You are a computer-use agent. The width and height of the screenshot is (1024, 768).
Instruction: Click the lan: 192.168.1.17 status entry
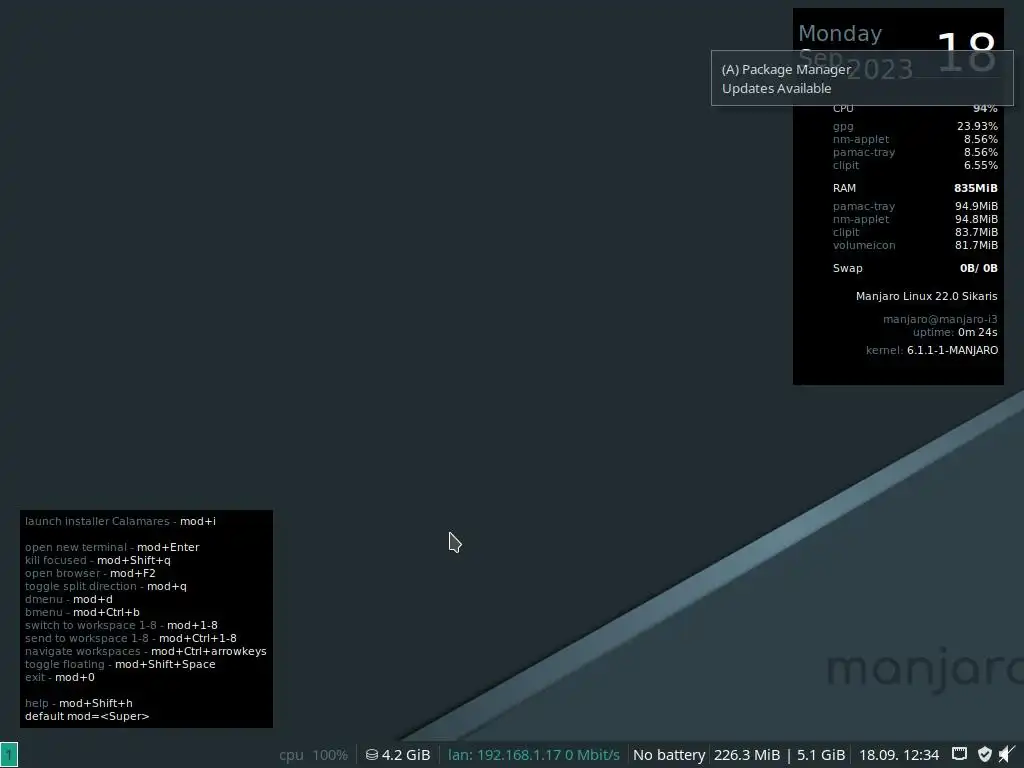click(534, 755)
